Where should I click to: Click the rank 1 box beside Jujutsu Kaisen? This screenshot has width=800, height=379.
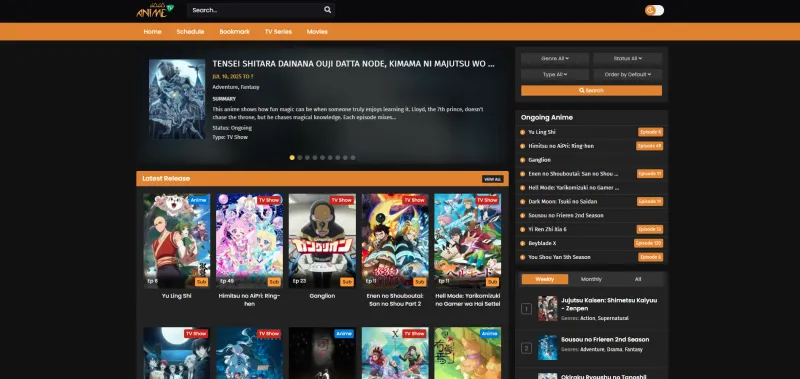pos(527,309)
